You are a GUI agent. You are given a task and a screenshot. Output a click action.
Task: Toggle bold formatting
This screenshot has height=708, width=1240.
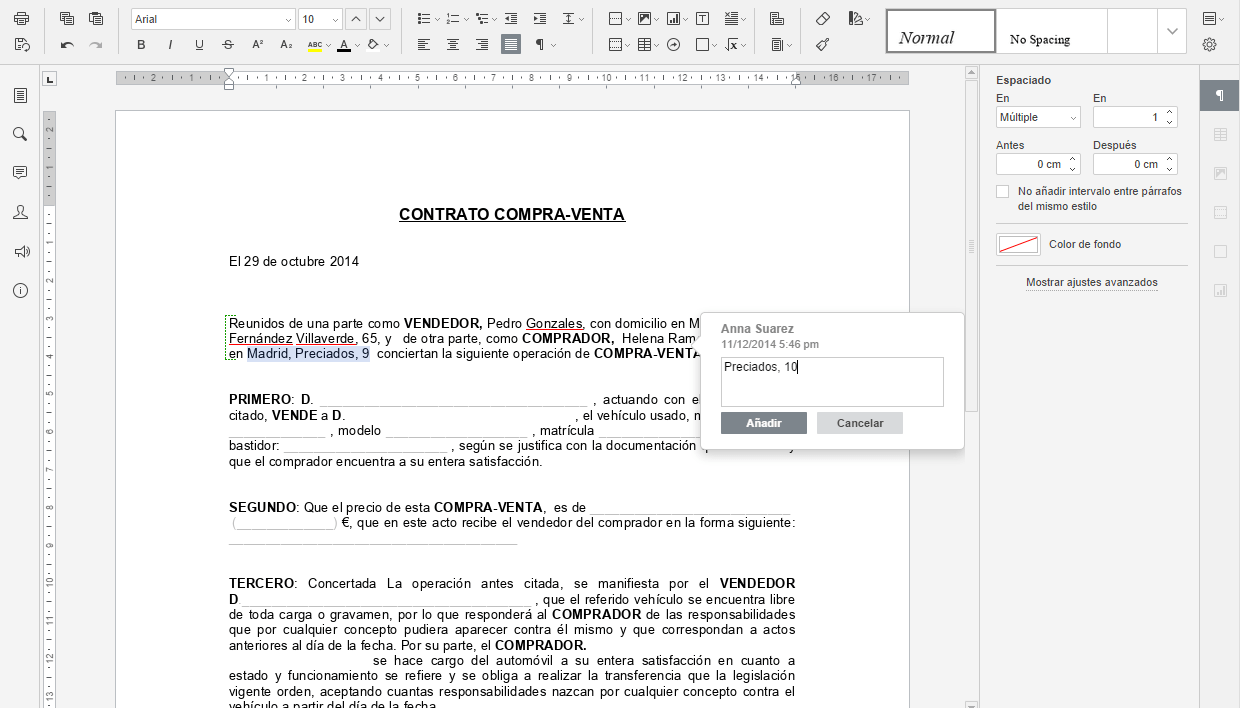pyautogui.click(x=141, y=44)
